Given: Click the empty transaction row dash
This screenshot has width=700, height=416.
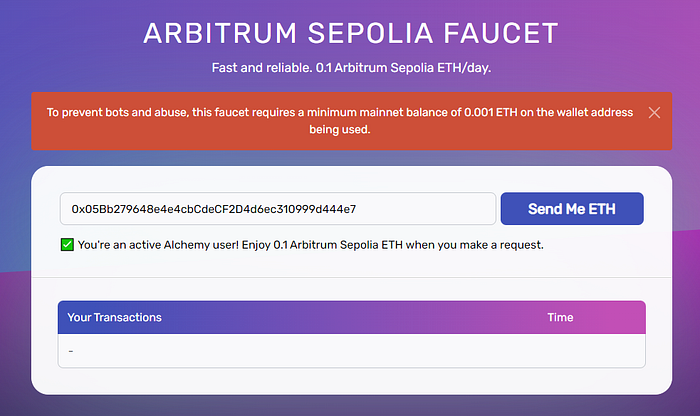Looking at the screenshot, I should click(71, 351).
